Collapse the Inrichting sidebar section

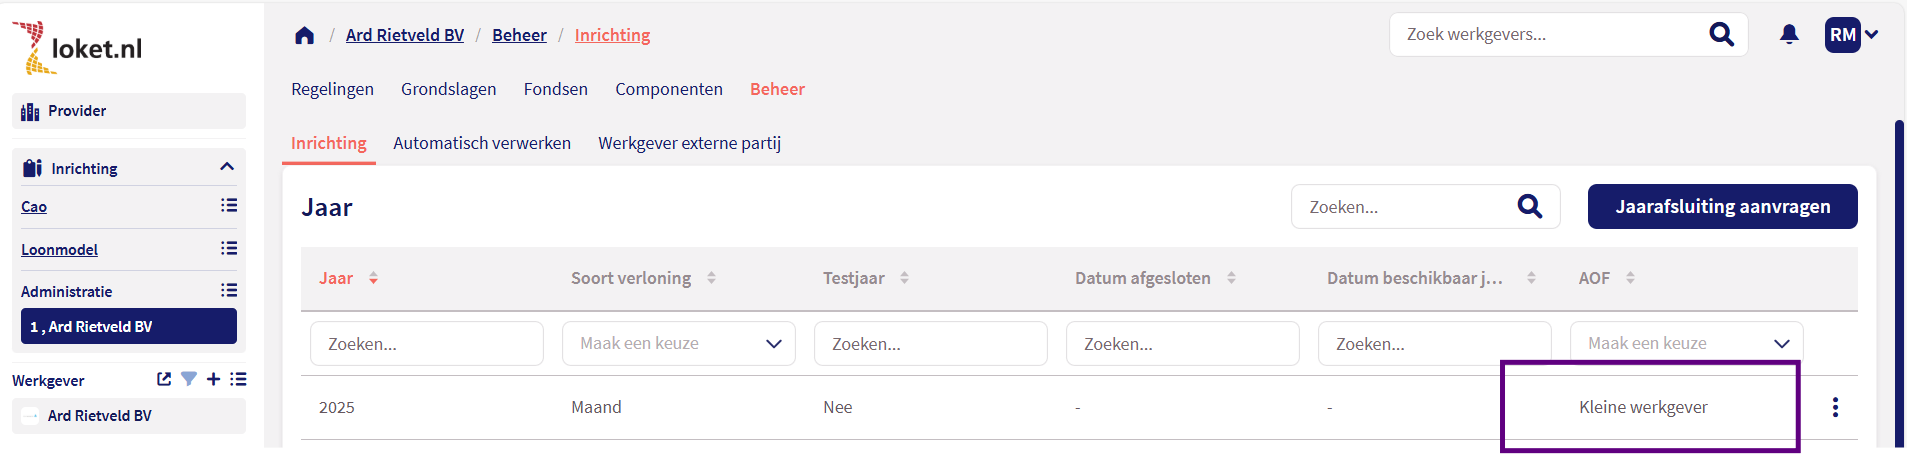227,167
